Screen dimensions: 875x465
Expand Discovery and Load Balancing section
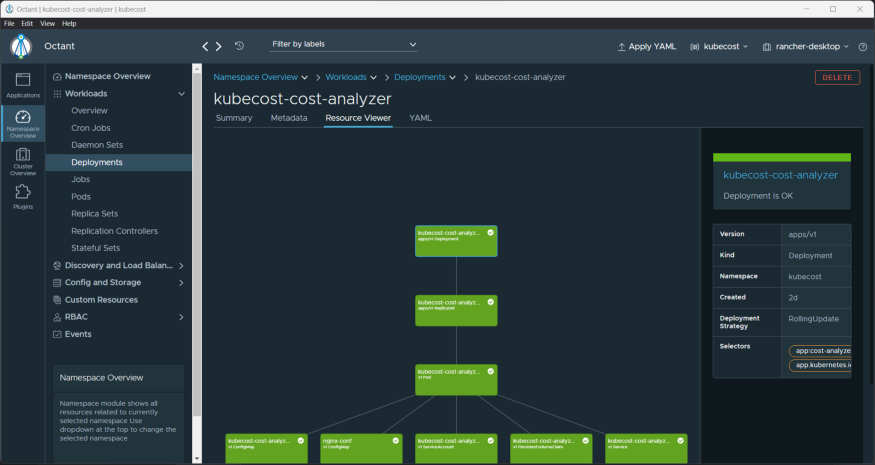point(181,266)
